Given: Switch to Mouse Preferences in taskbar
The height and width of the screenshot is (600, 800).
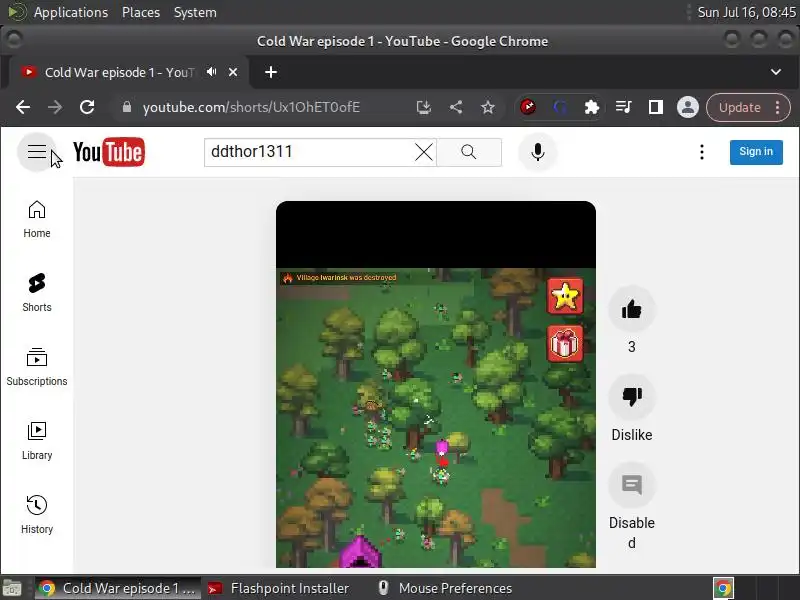Looking at the screenshot, I should (445, 588).
